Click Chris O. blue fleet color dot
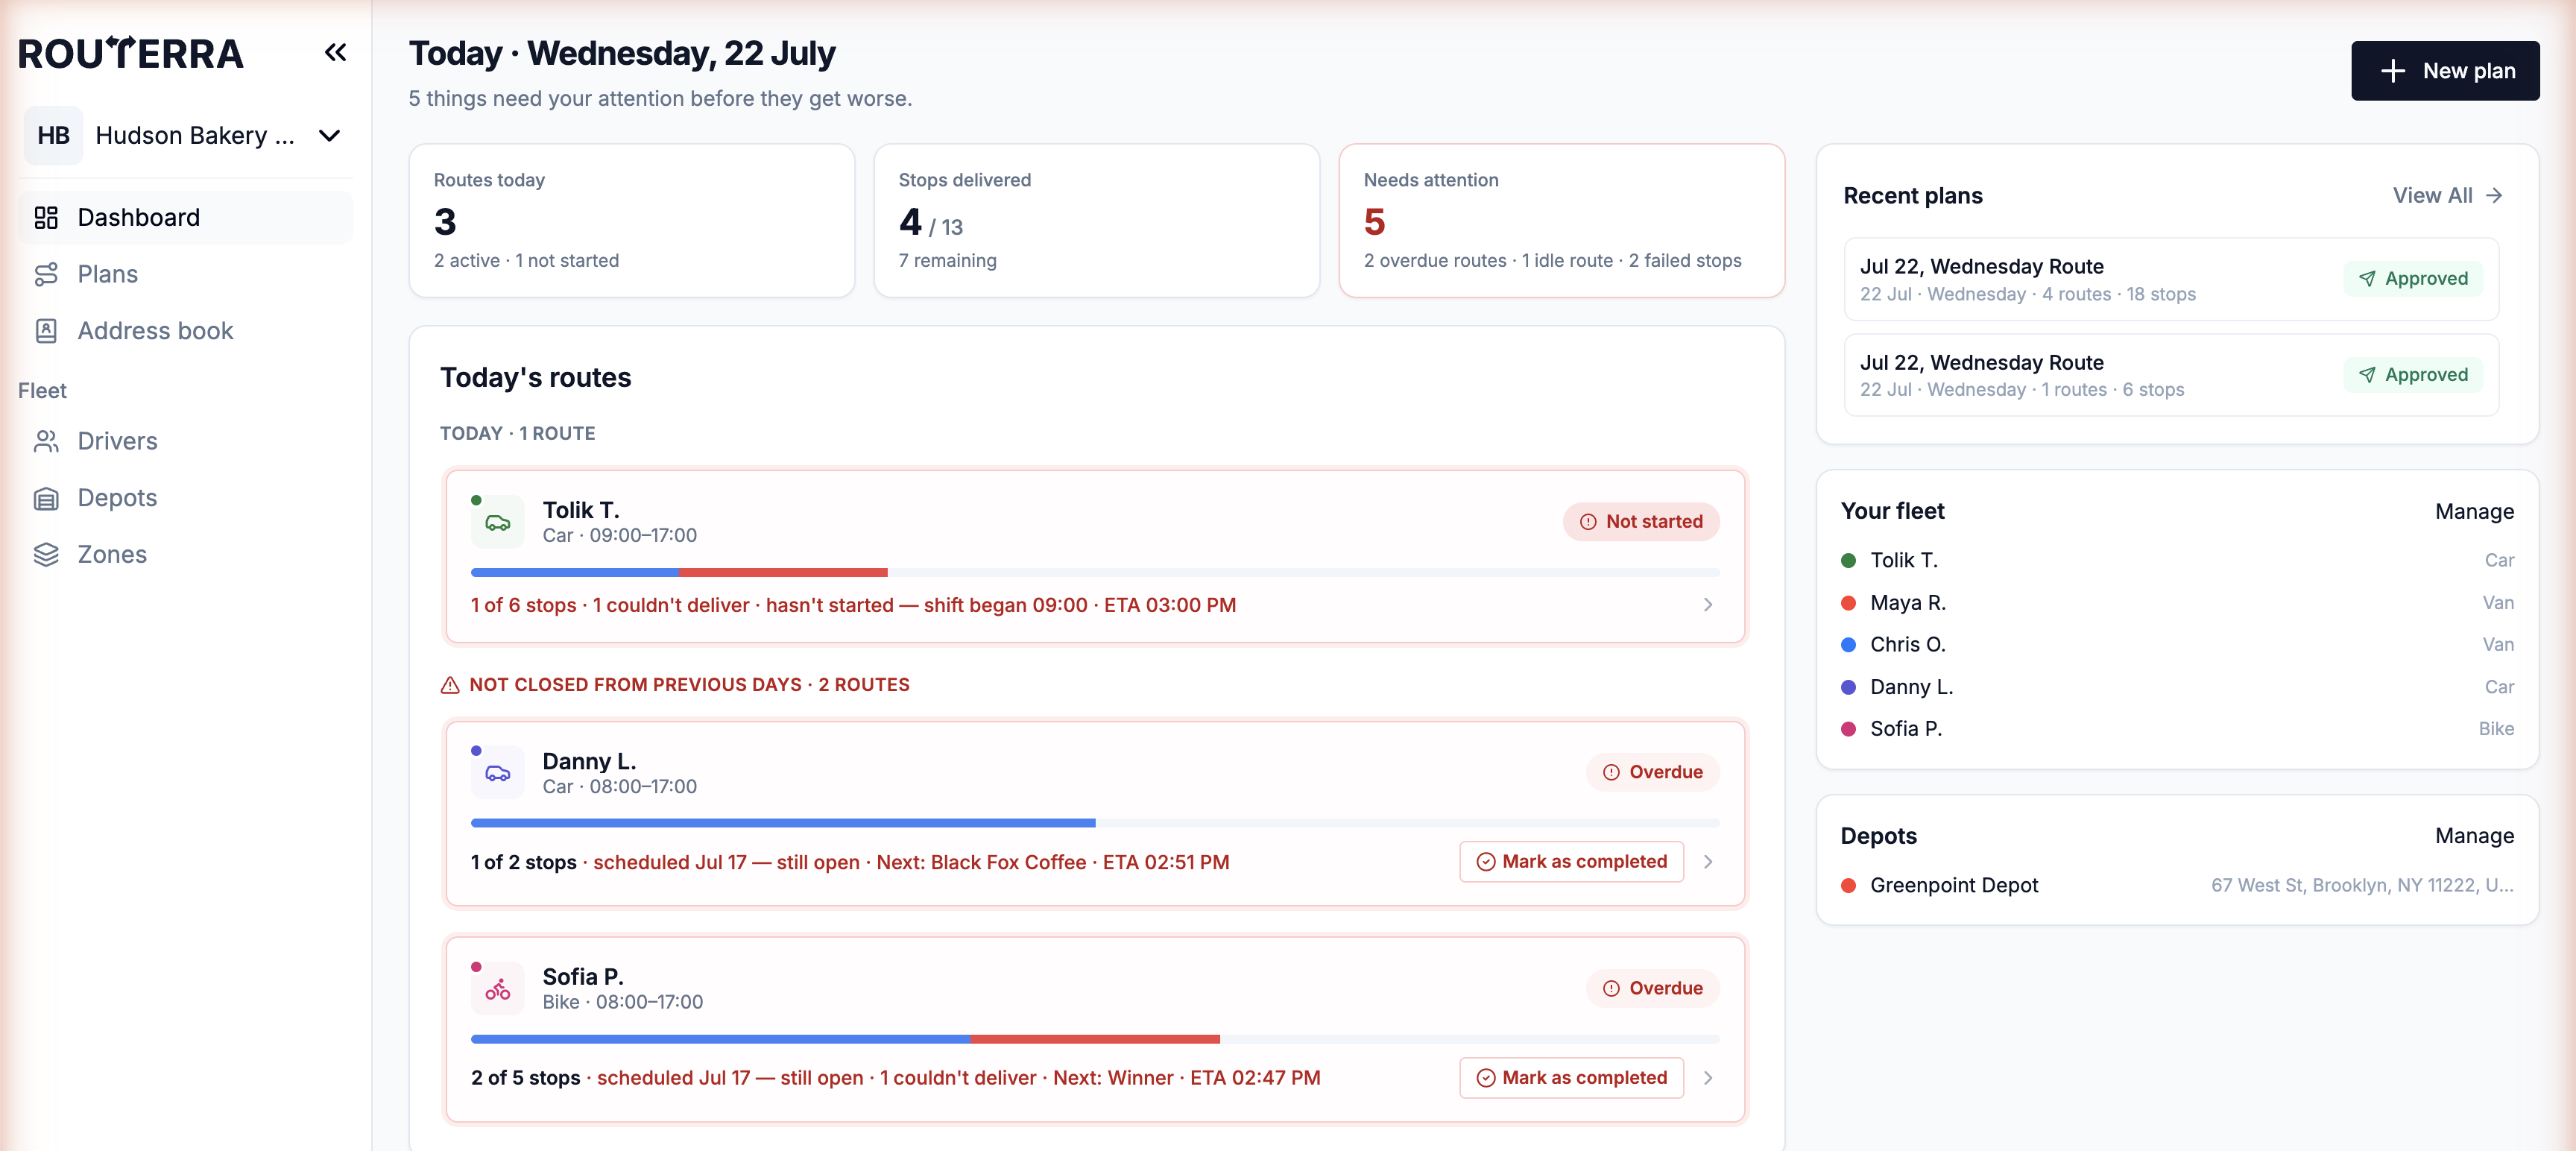This screenshot has height=1151, width=2576. pos(1848,644)
